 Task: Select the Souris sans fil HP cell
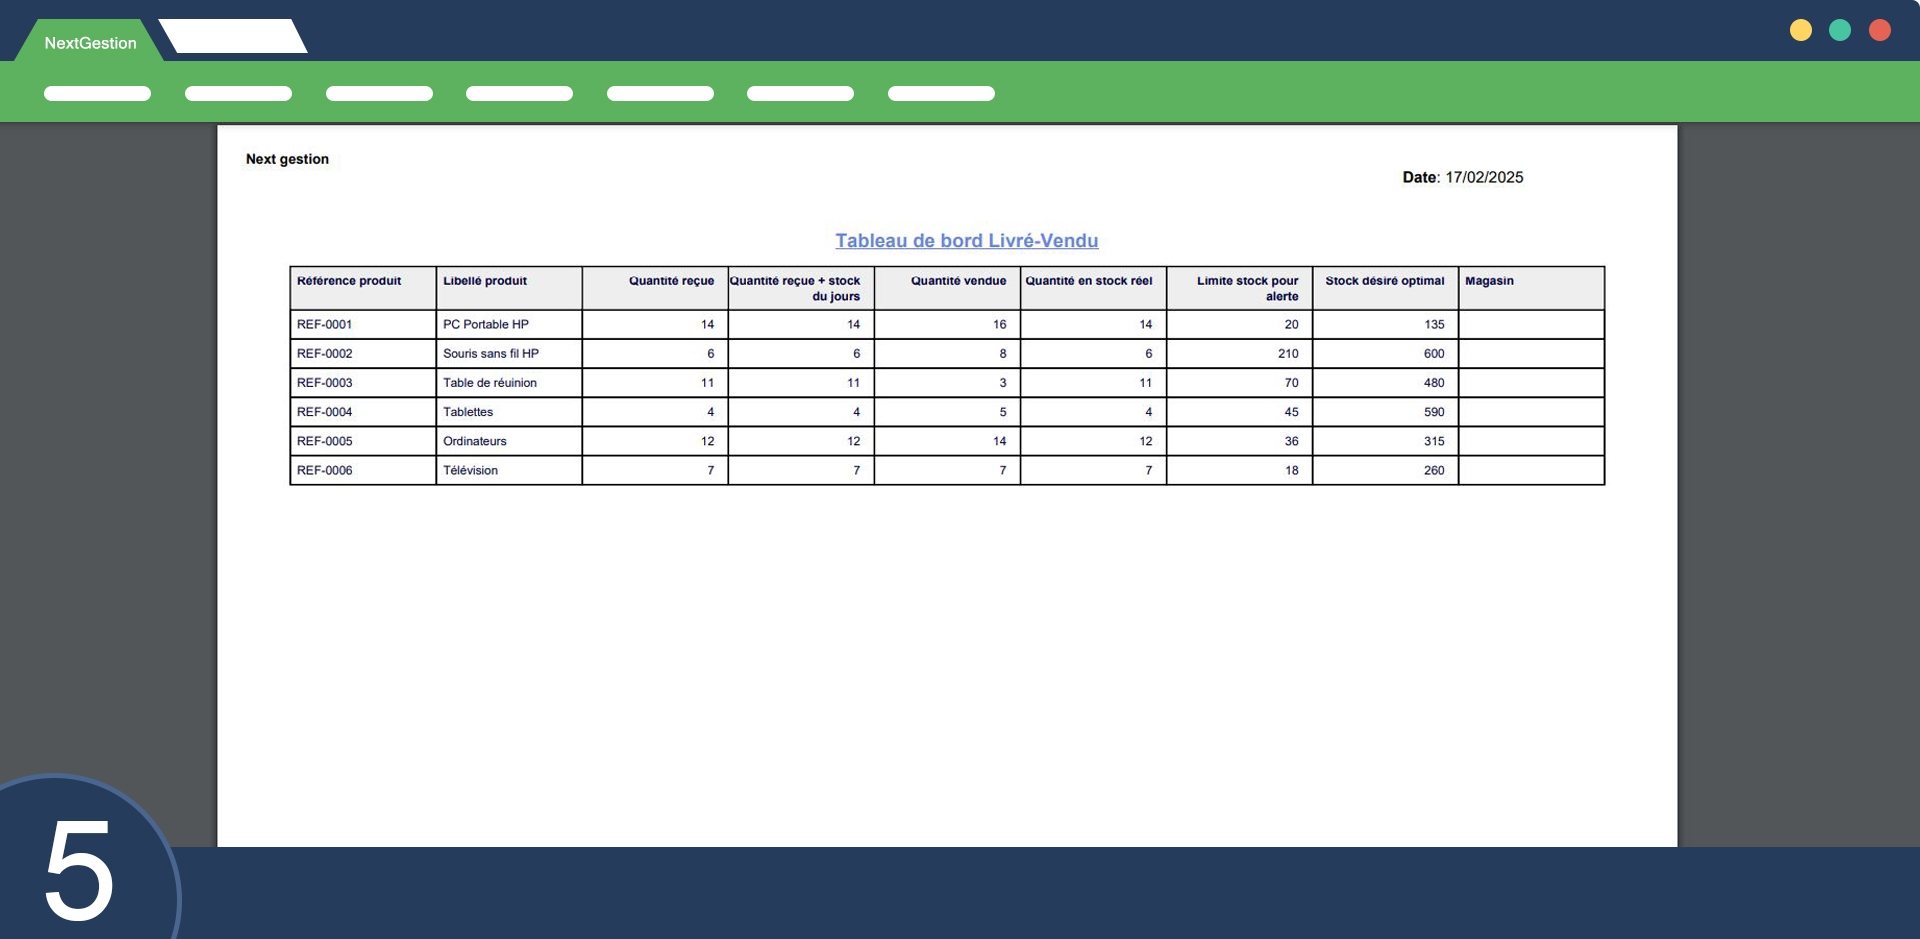[x=491, y=354]
